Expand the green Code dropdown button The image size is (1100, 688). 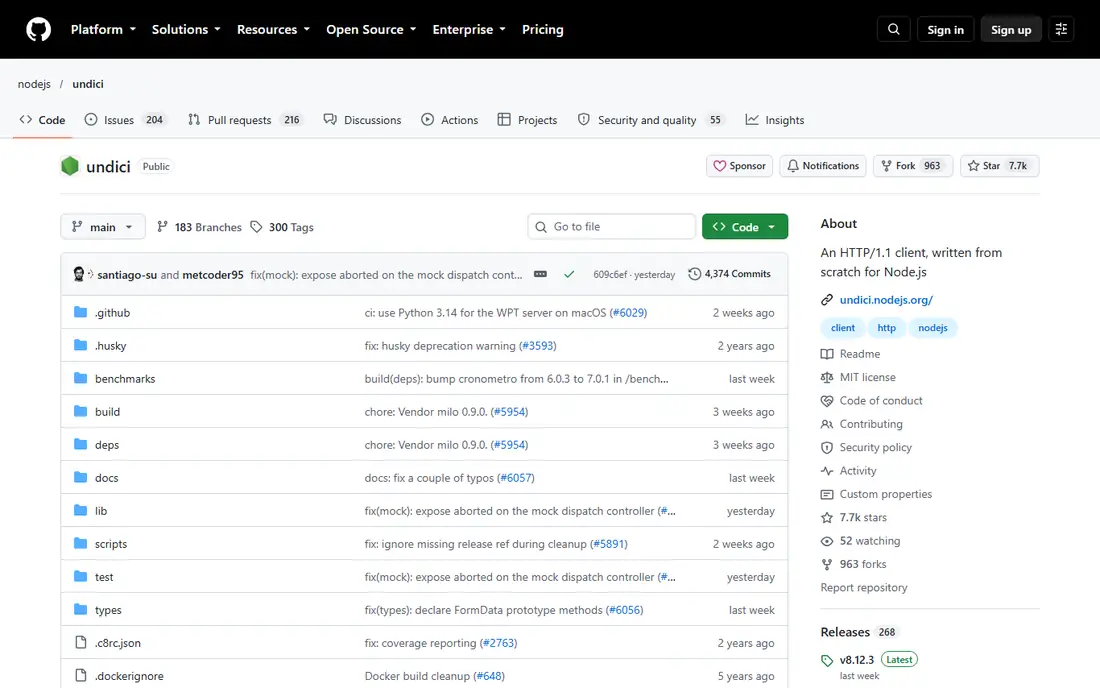(744, 227)
